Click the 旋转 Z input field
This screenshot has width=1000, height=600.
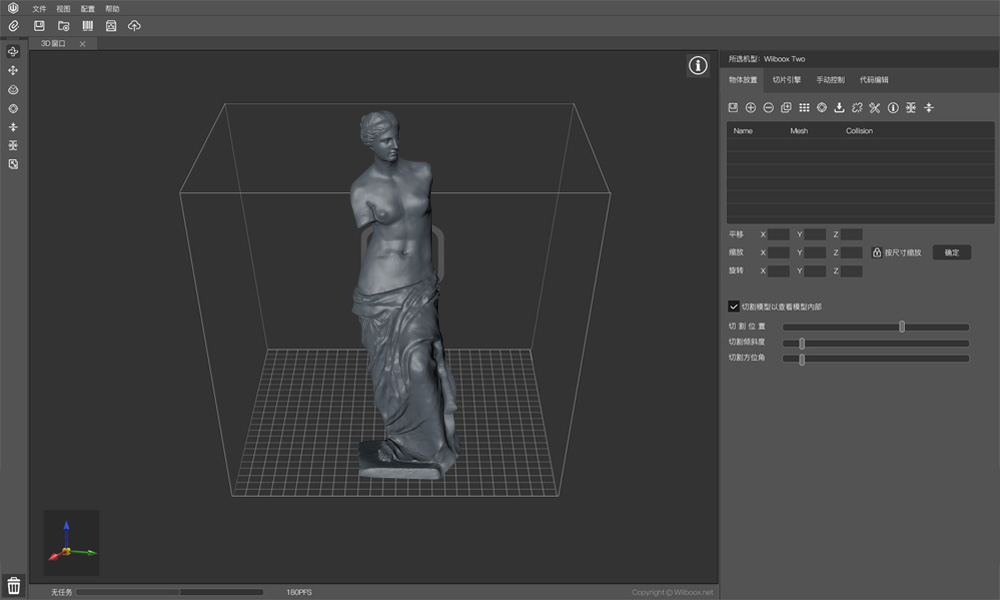851,271
